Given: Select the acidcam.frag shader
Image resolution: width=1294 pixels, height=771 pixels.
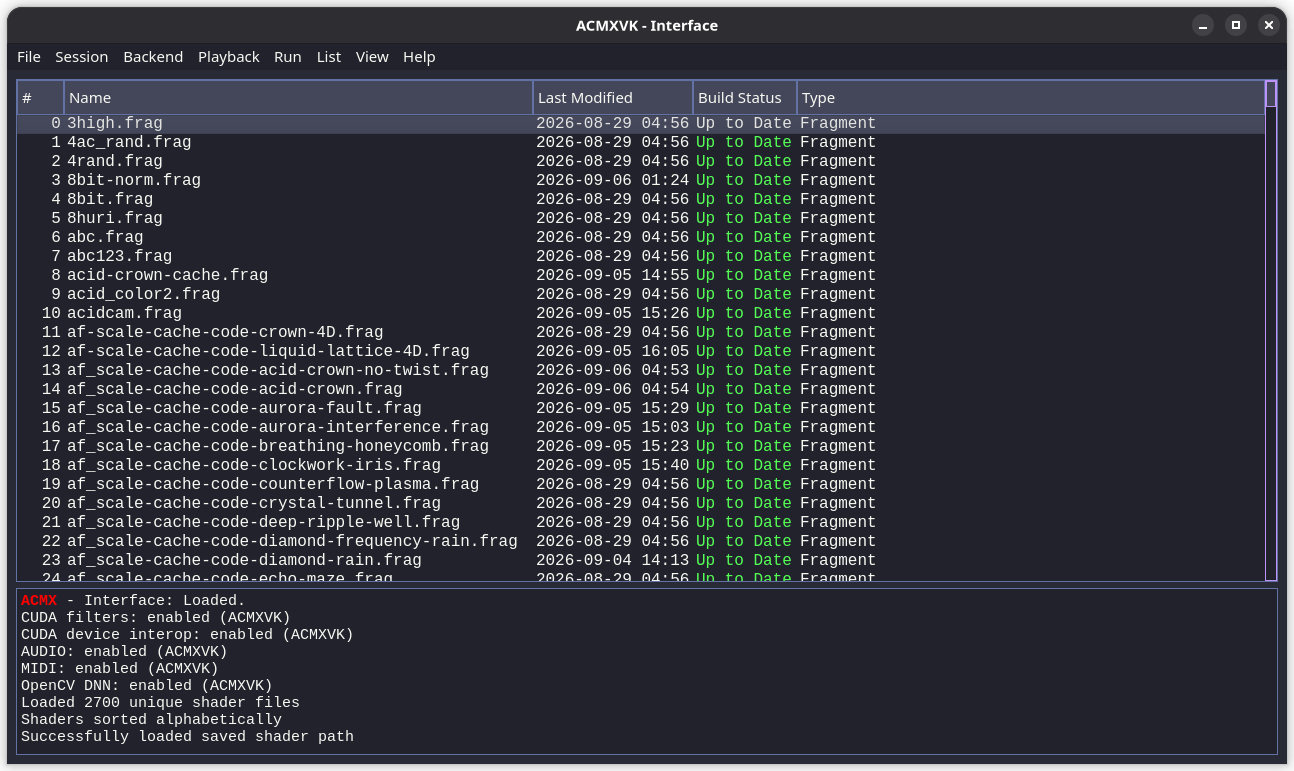Looking at the screenshot, I should [641, 314].
